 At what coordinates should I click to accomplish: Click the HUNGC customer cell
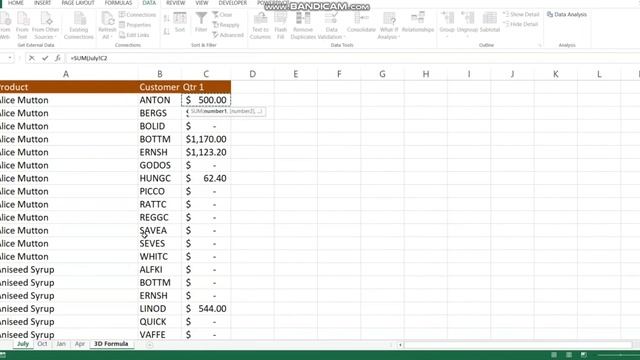160,178
